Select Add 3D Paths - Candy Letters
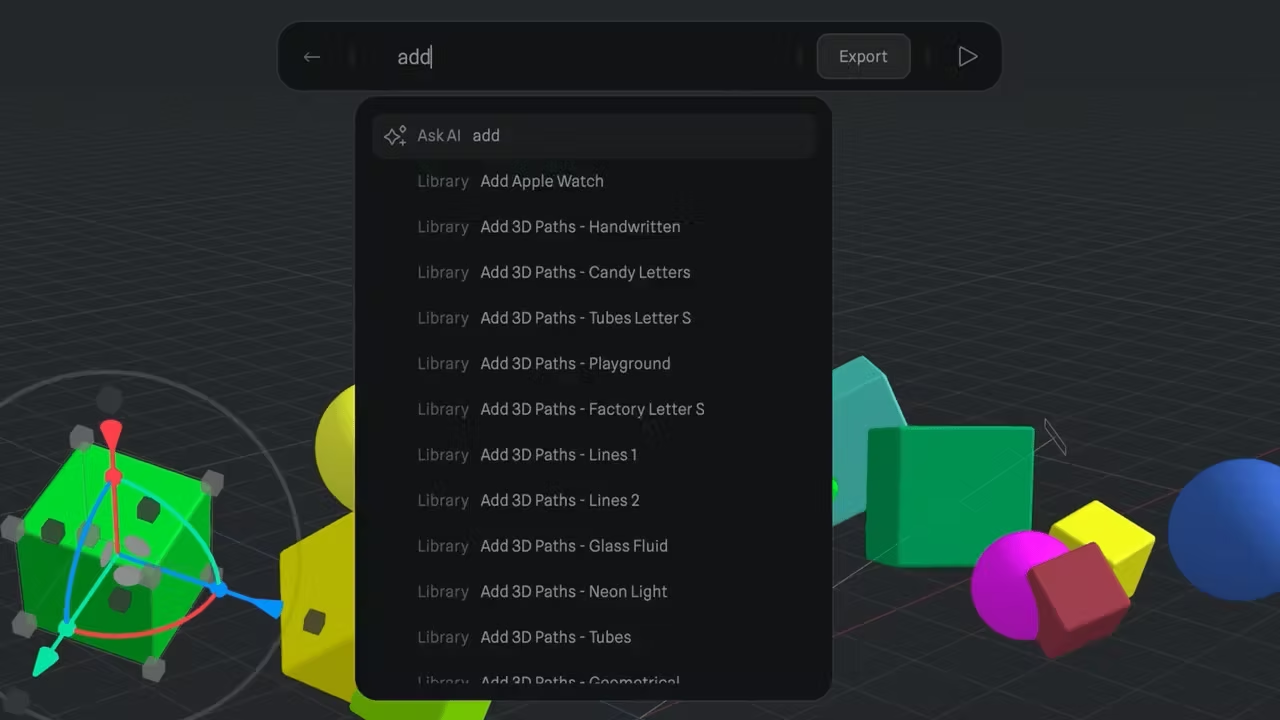The image size is (1280, 720). point(585,273)
